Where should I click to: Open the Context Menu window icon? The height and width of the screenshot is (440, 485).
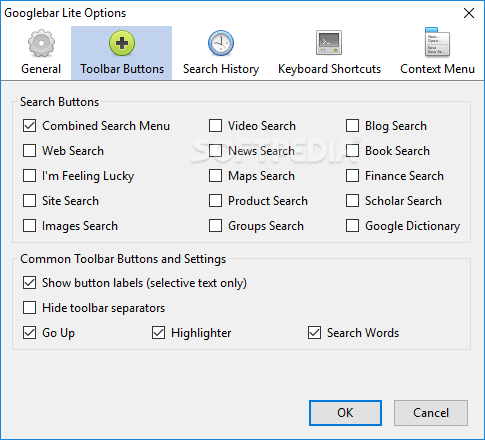coord(437,42)
